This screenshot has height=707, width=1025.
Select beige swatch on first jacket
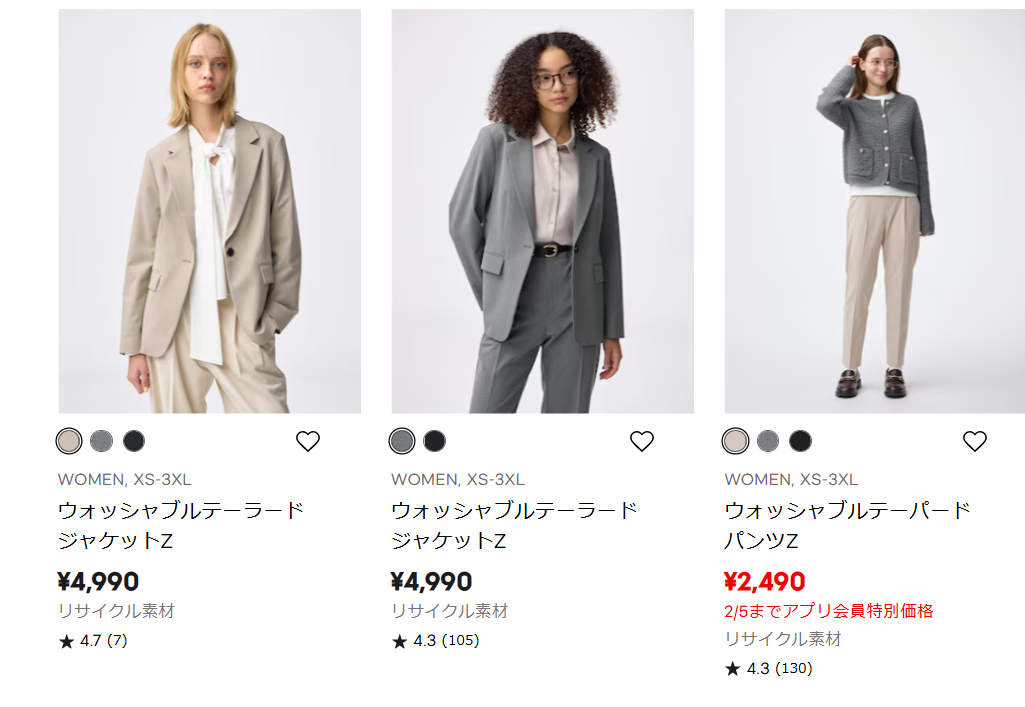click(69, 441)
